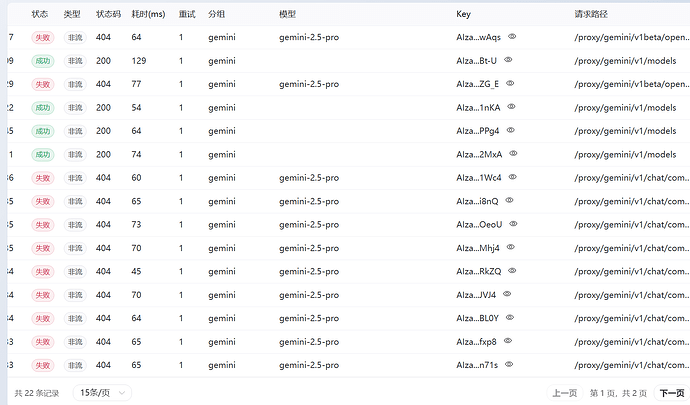Click the 成功 badge in the AIza...PPg4 row

[x=43, y=131]
